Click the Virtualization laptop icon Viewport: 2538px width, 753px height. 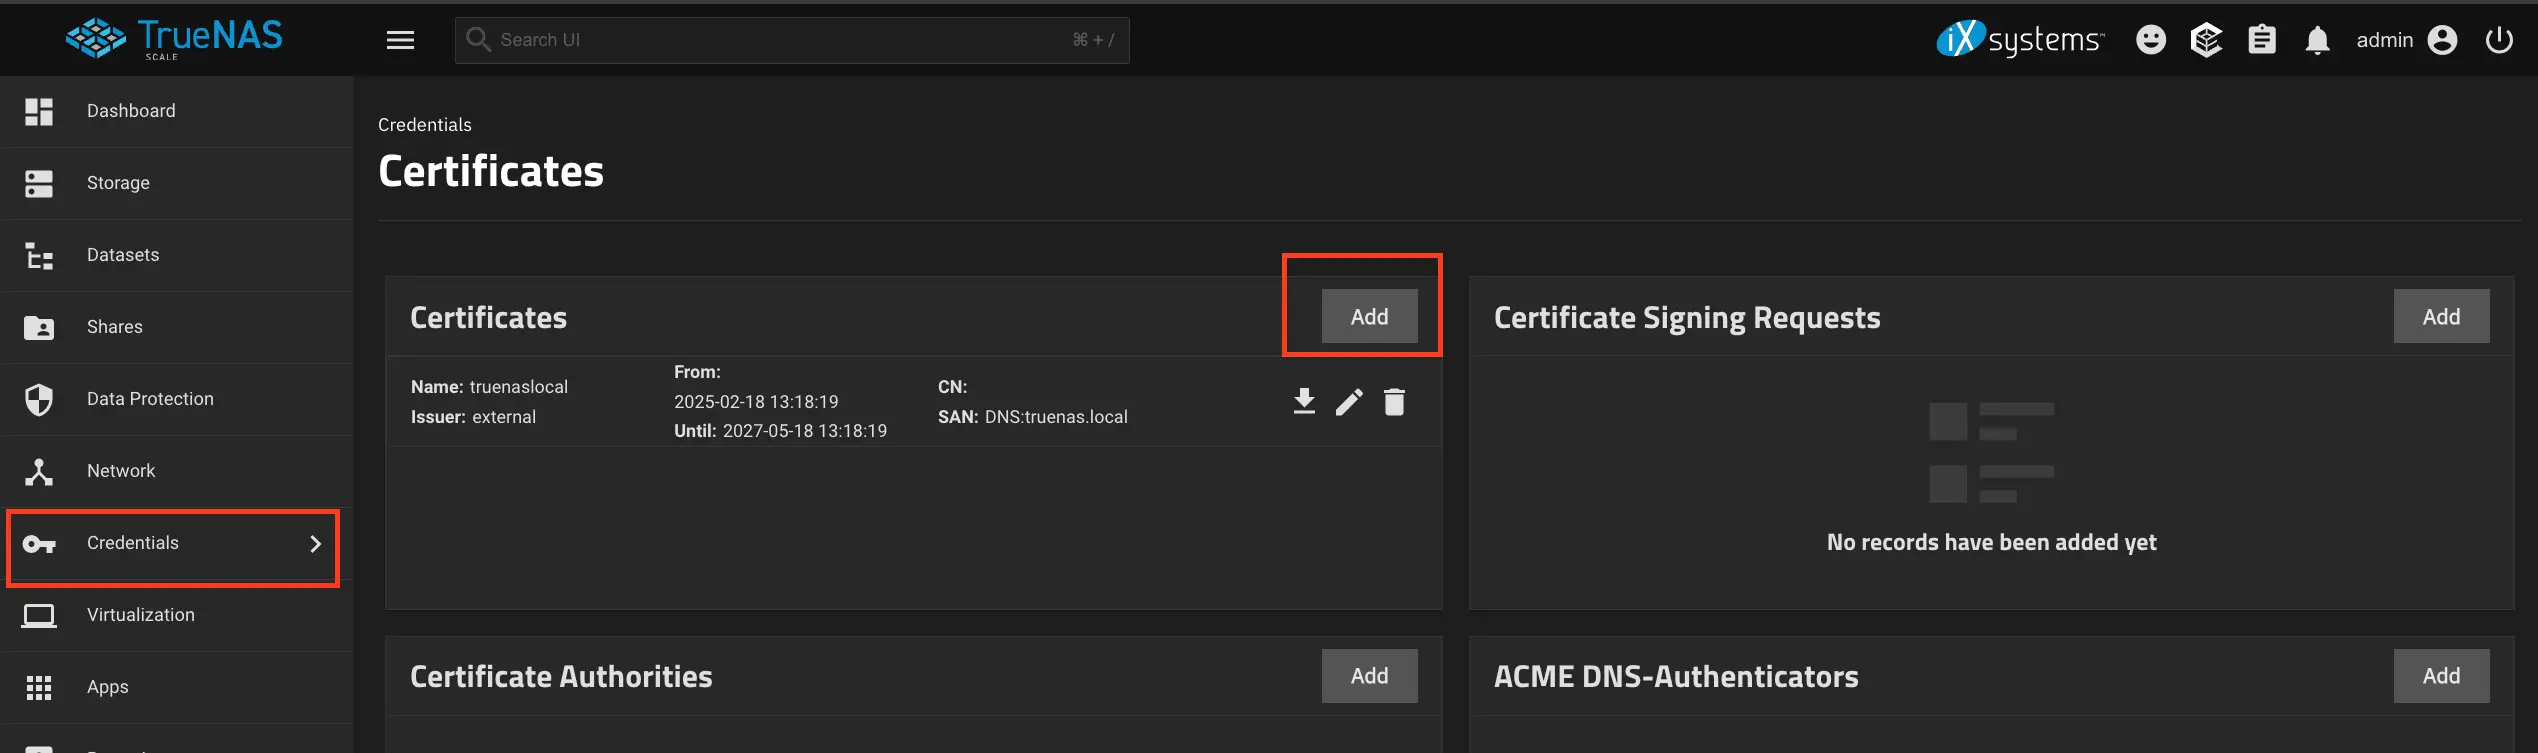39,616
